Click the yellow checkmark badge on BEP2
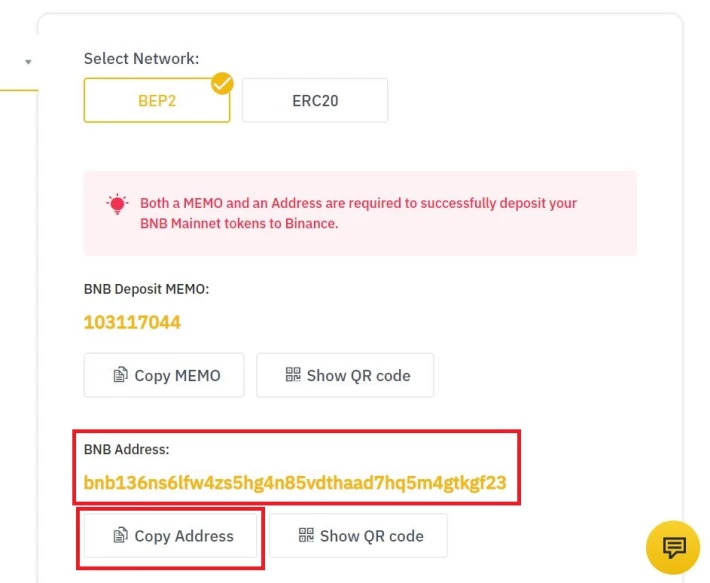Image resolution: width=710 pixels, height=583 pixels. 222,84
